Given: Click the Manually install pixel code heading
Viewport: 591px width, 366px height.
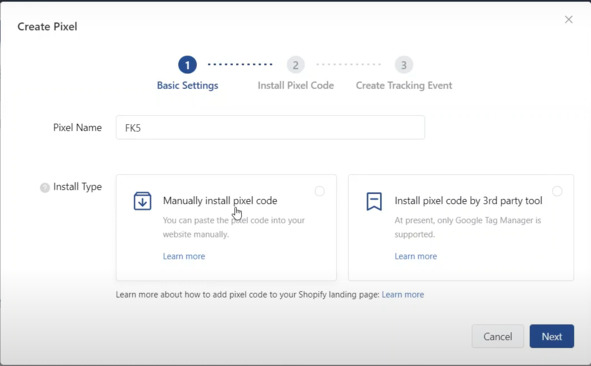Looking at the screenshot, I should pos(220,201).
